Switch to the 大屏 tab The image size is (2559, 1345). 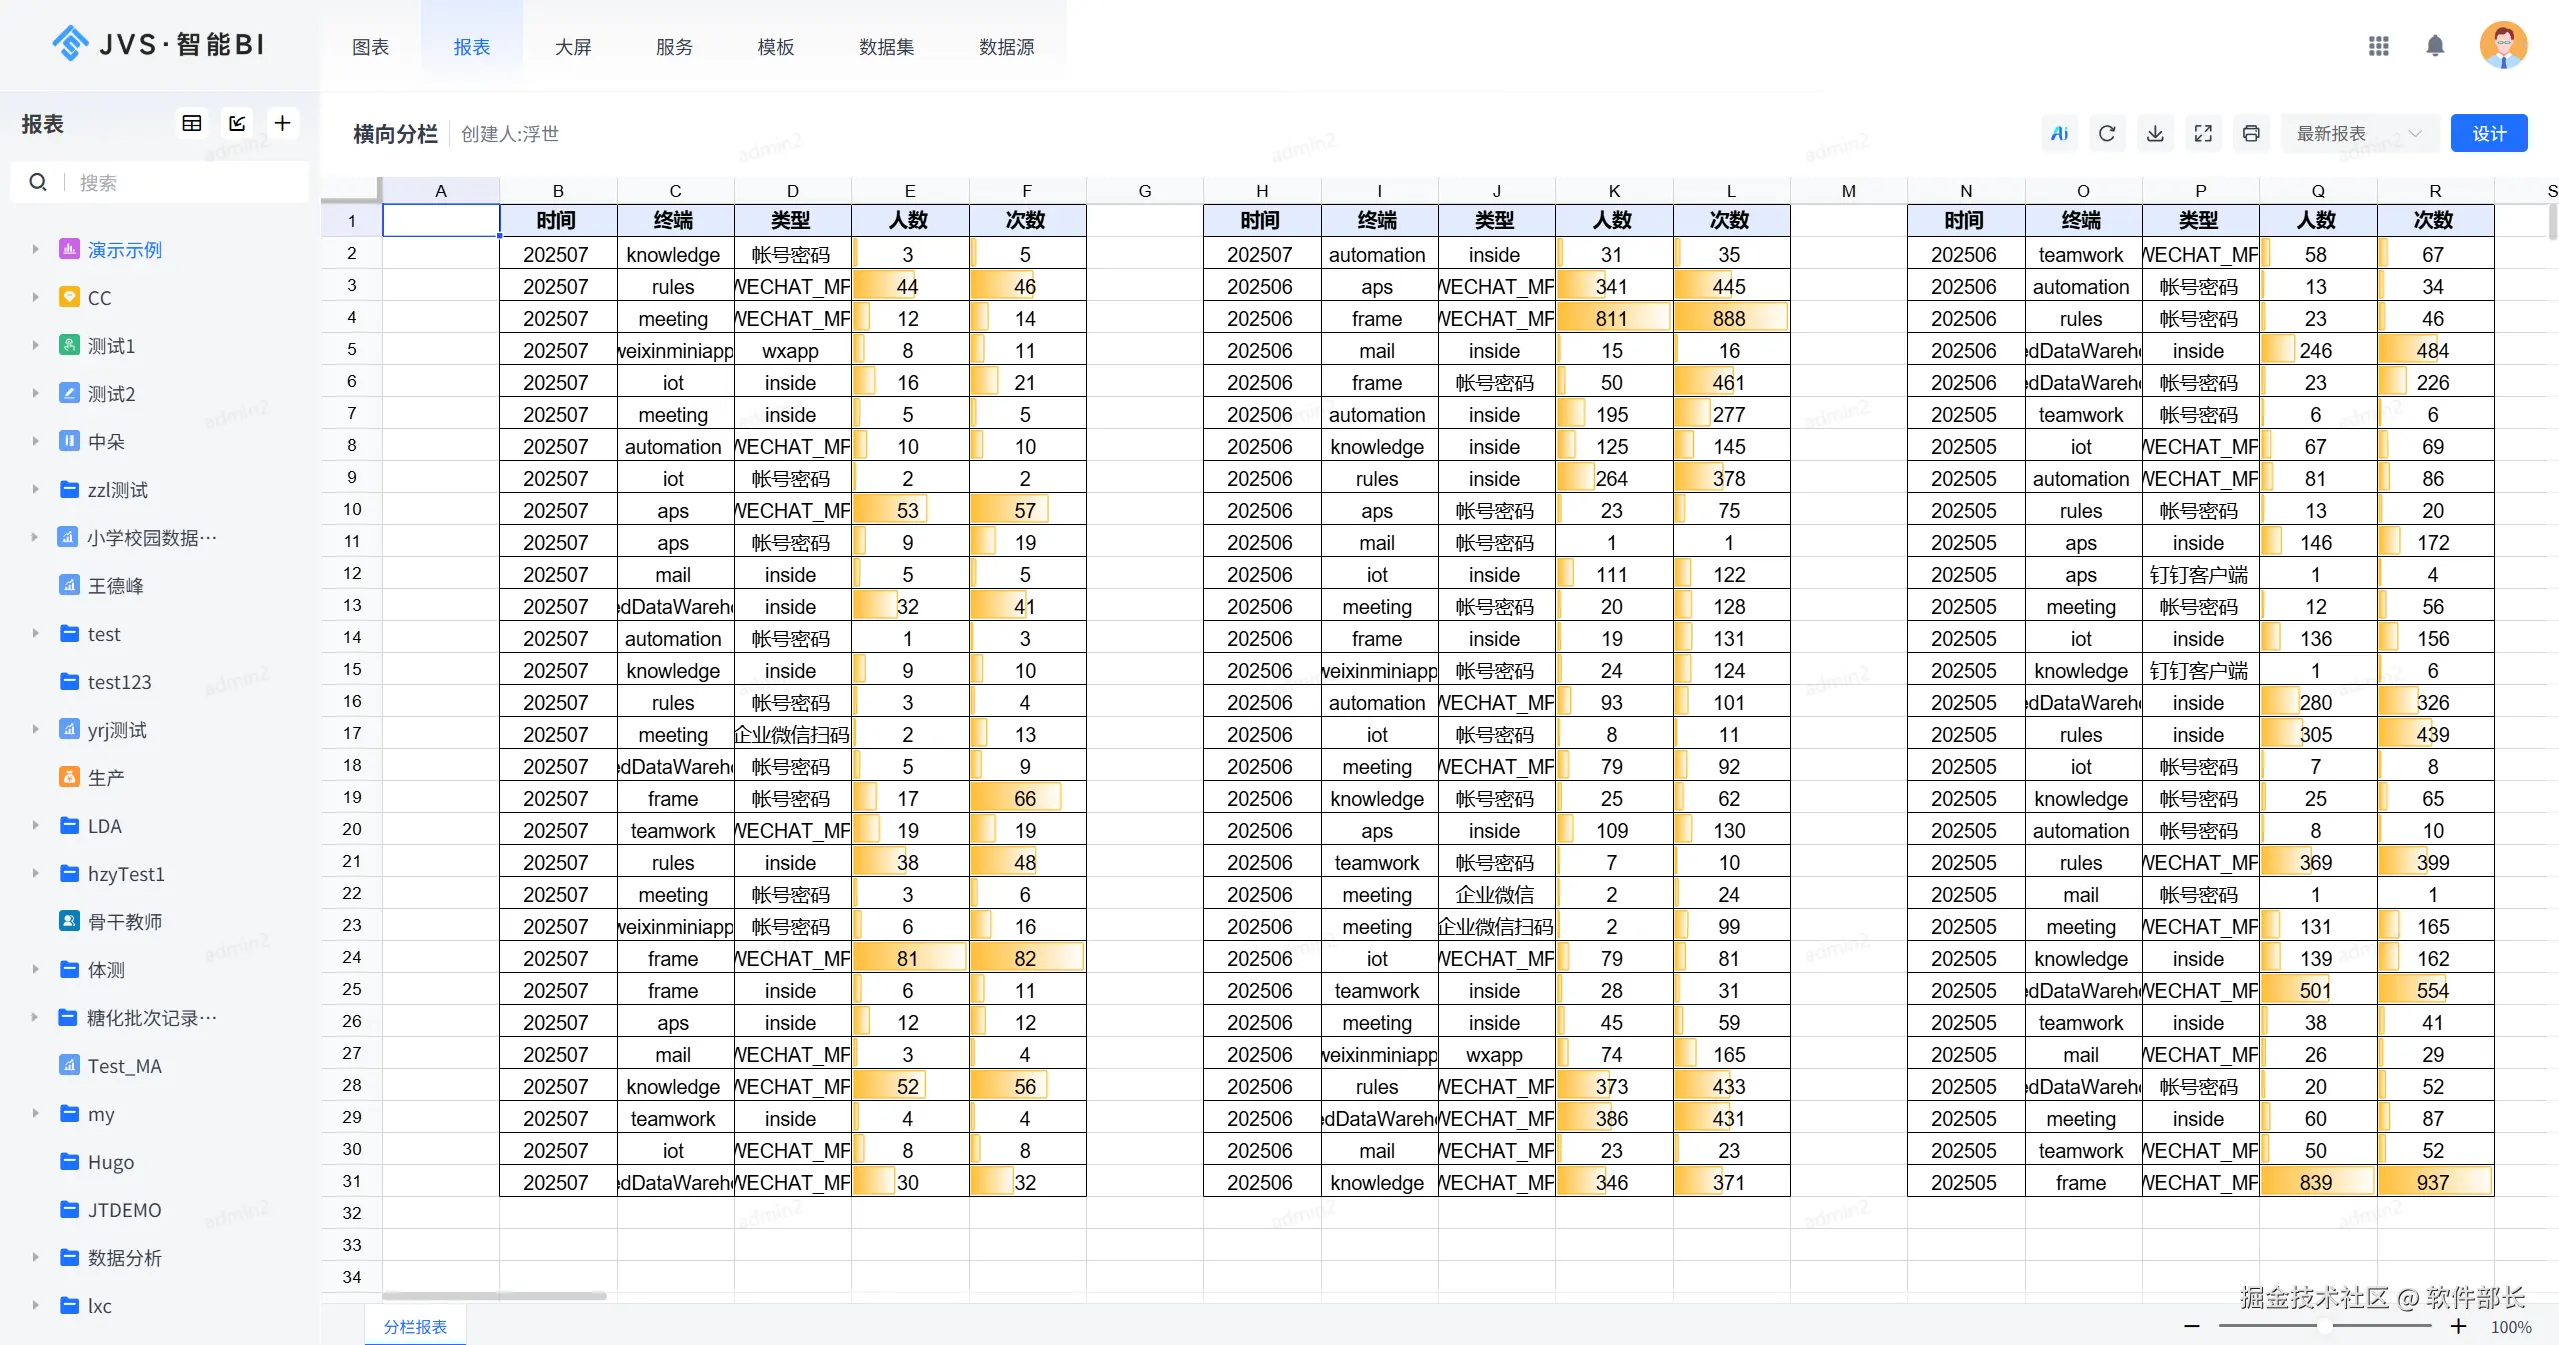click(x=573, y=47)
